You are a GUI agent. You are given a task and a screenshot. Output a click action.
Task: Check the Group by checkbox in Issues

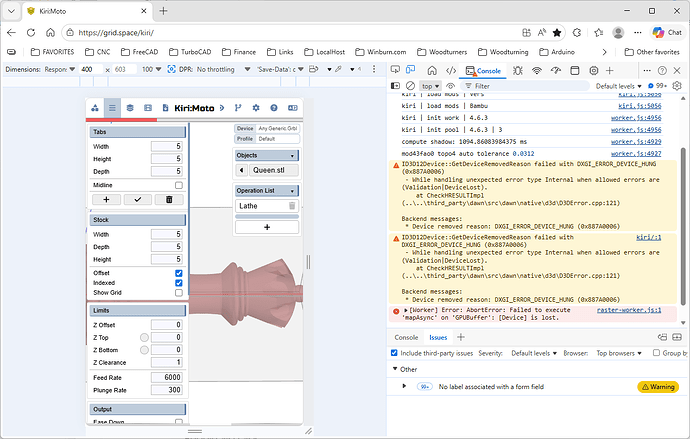(656, 353)
